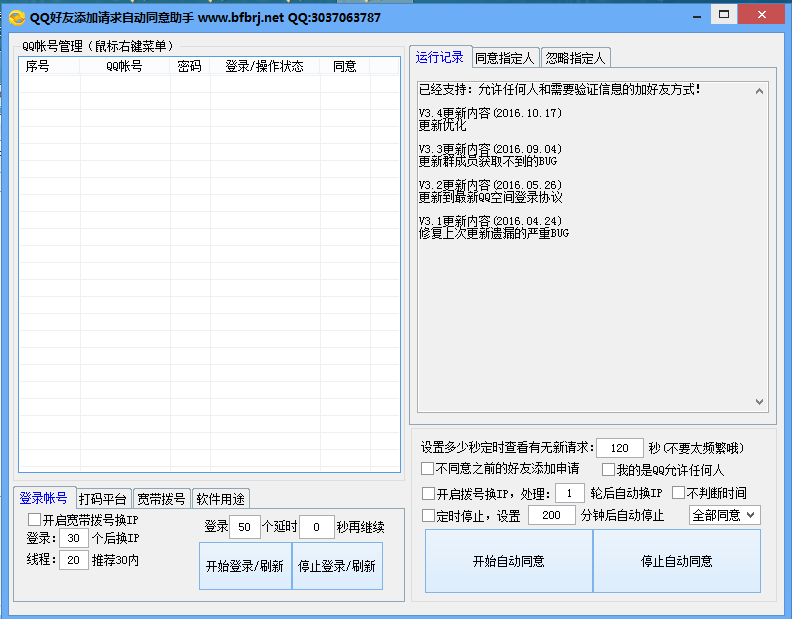The image size is (792, 619).
Task: Click the 个后换IP field showing 30
Action: (74, 538)
